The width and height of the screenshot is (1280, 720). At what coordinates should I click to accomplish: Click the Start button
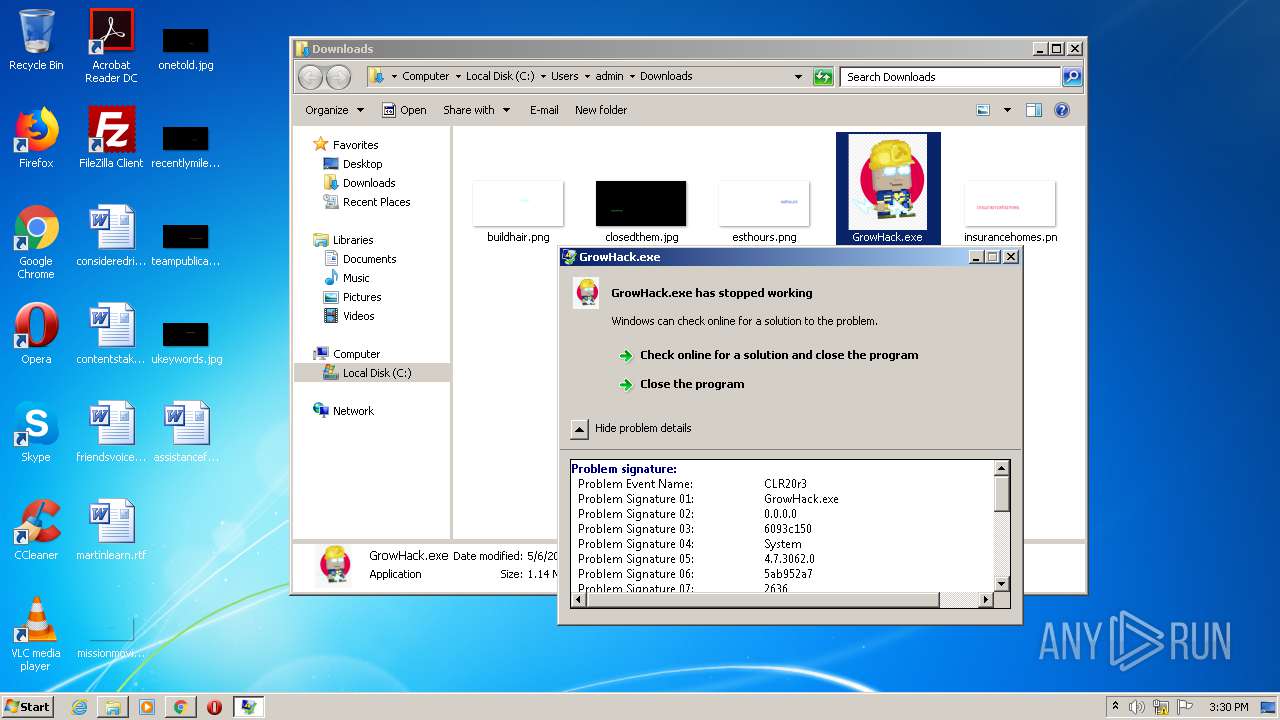(27, 707)
